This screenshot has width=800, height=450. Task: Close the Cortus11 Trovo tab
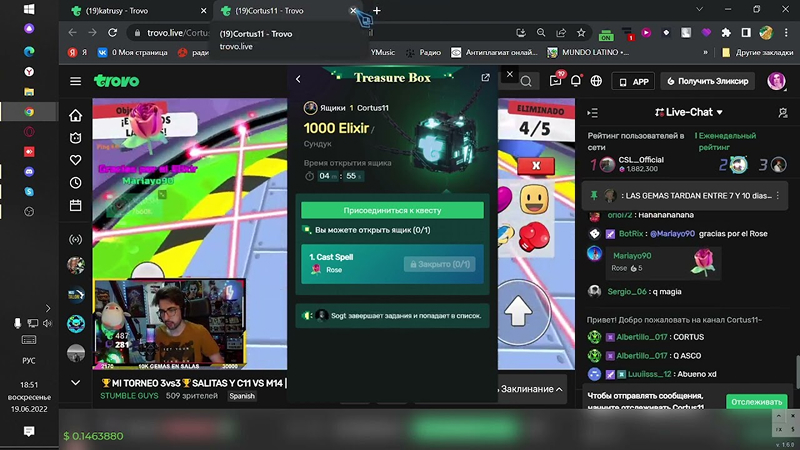pos(353,11)
